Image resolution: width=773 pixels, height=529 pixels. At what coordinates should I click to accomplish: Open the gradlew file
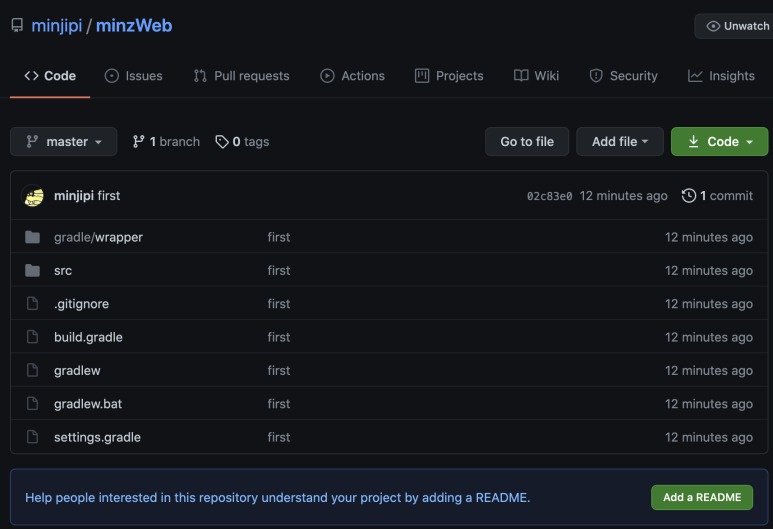pyautogui.click(x=77, y=371)
